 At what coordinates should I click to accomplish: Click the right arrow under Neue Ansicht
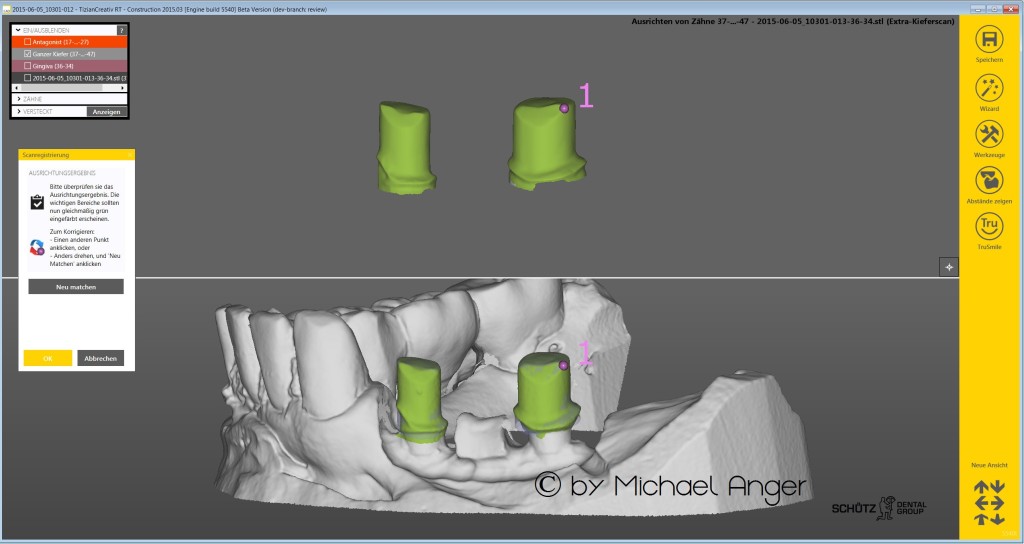pyautogui.click(x=997, y=503)
